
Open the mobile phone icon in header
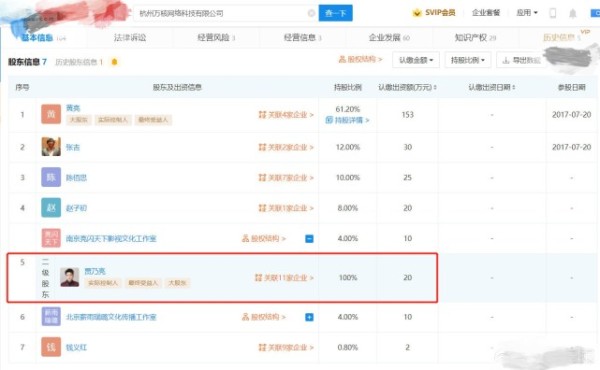(553, 13)
